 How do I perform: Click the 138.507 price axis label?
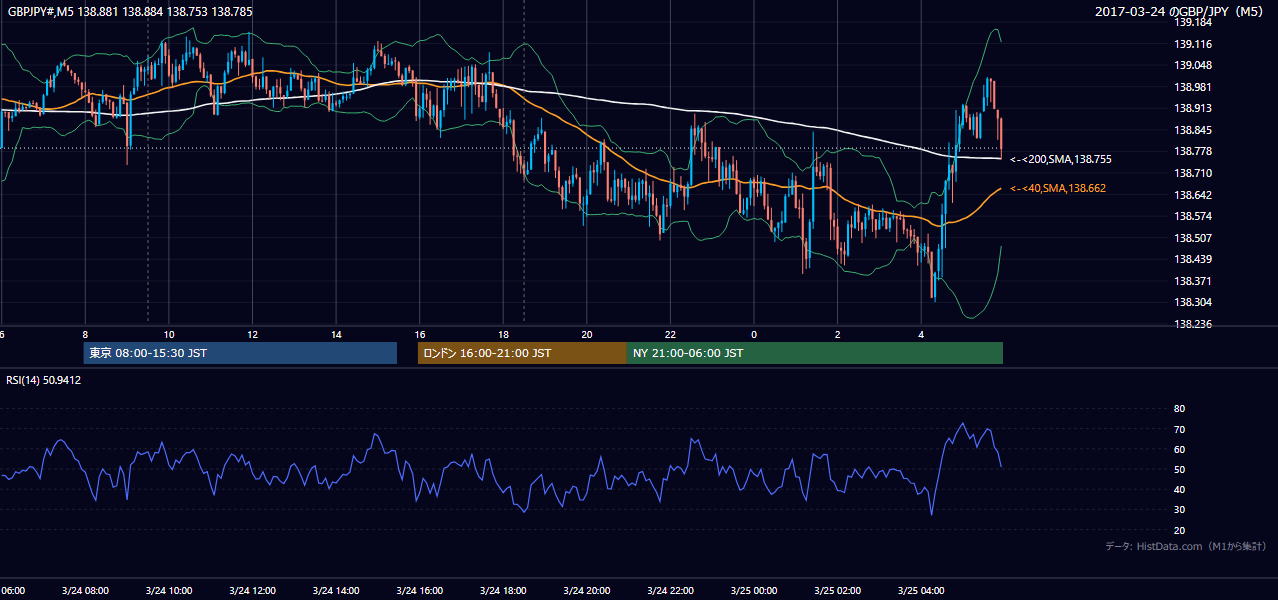[x=1193, y=238]
